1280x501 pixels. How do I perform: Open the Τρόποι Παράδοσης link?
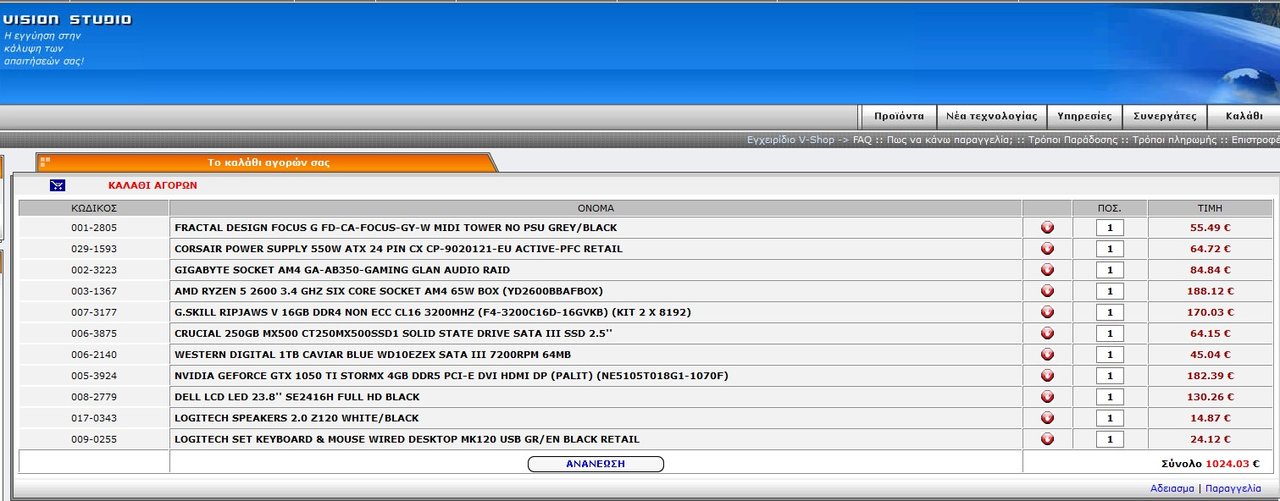point(1073,140)
